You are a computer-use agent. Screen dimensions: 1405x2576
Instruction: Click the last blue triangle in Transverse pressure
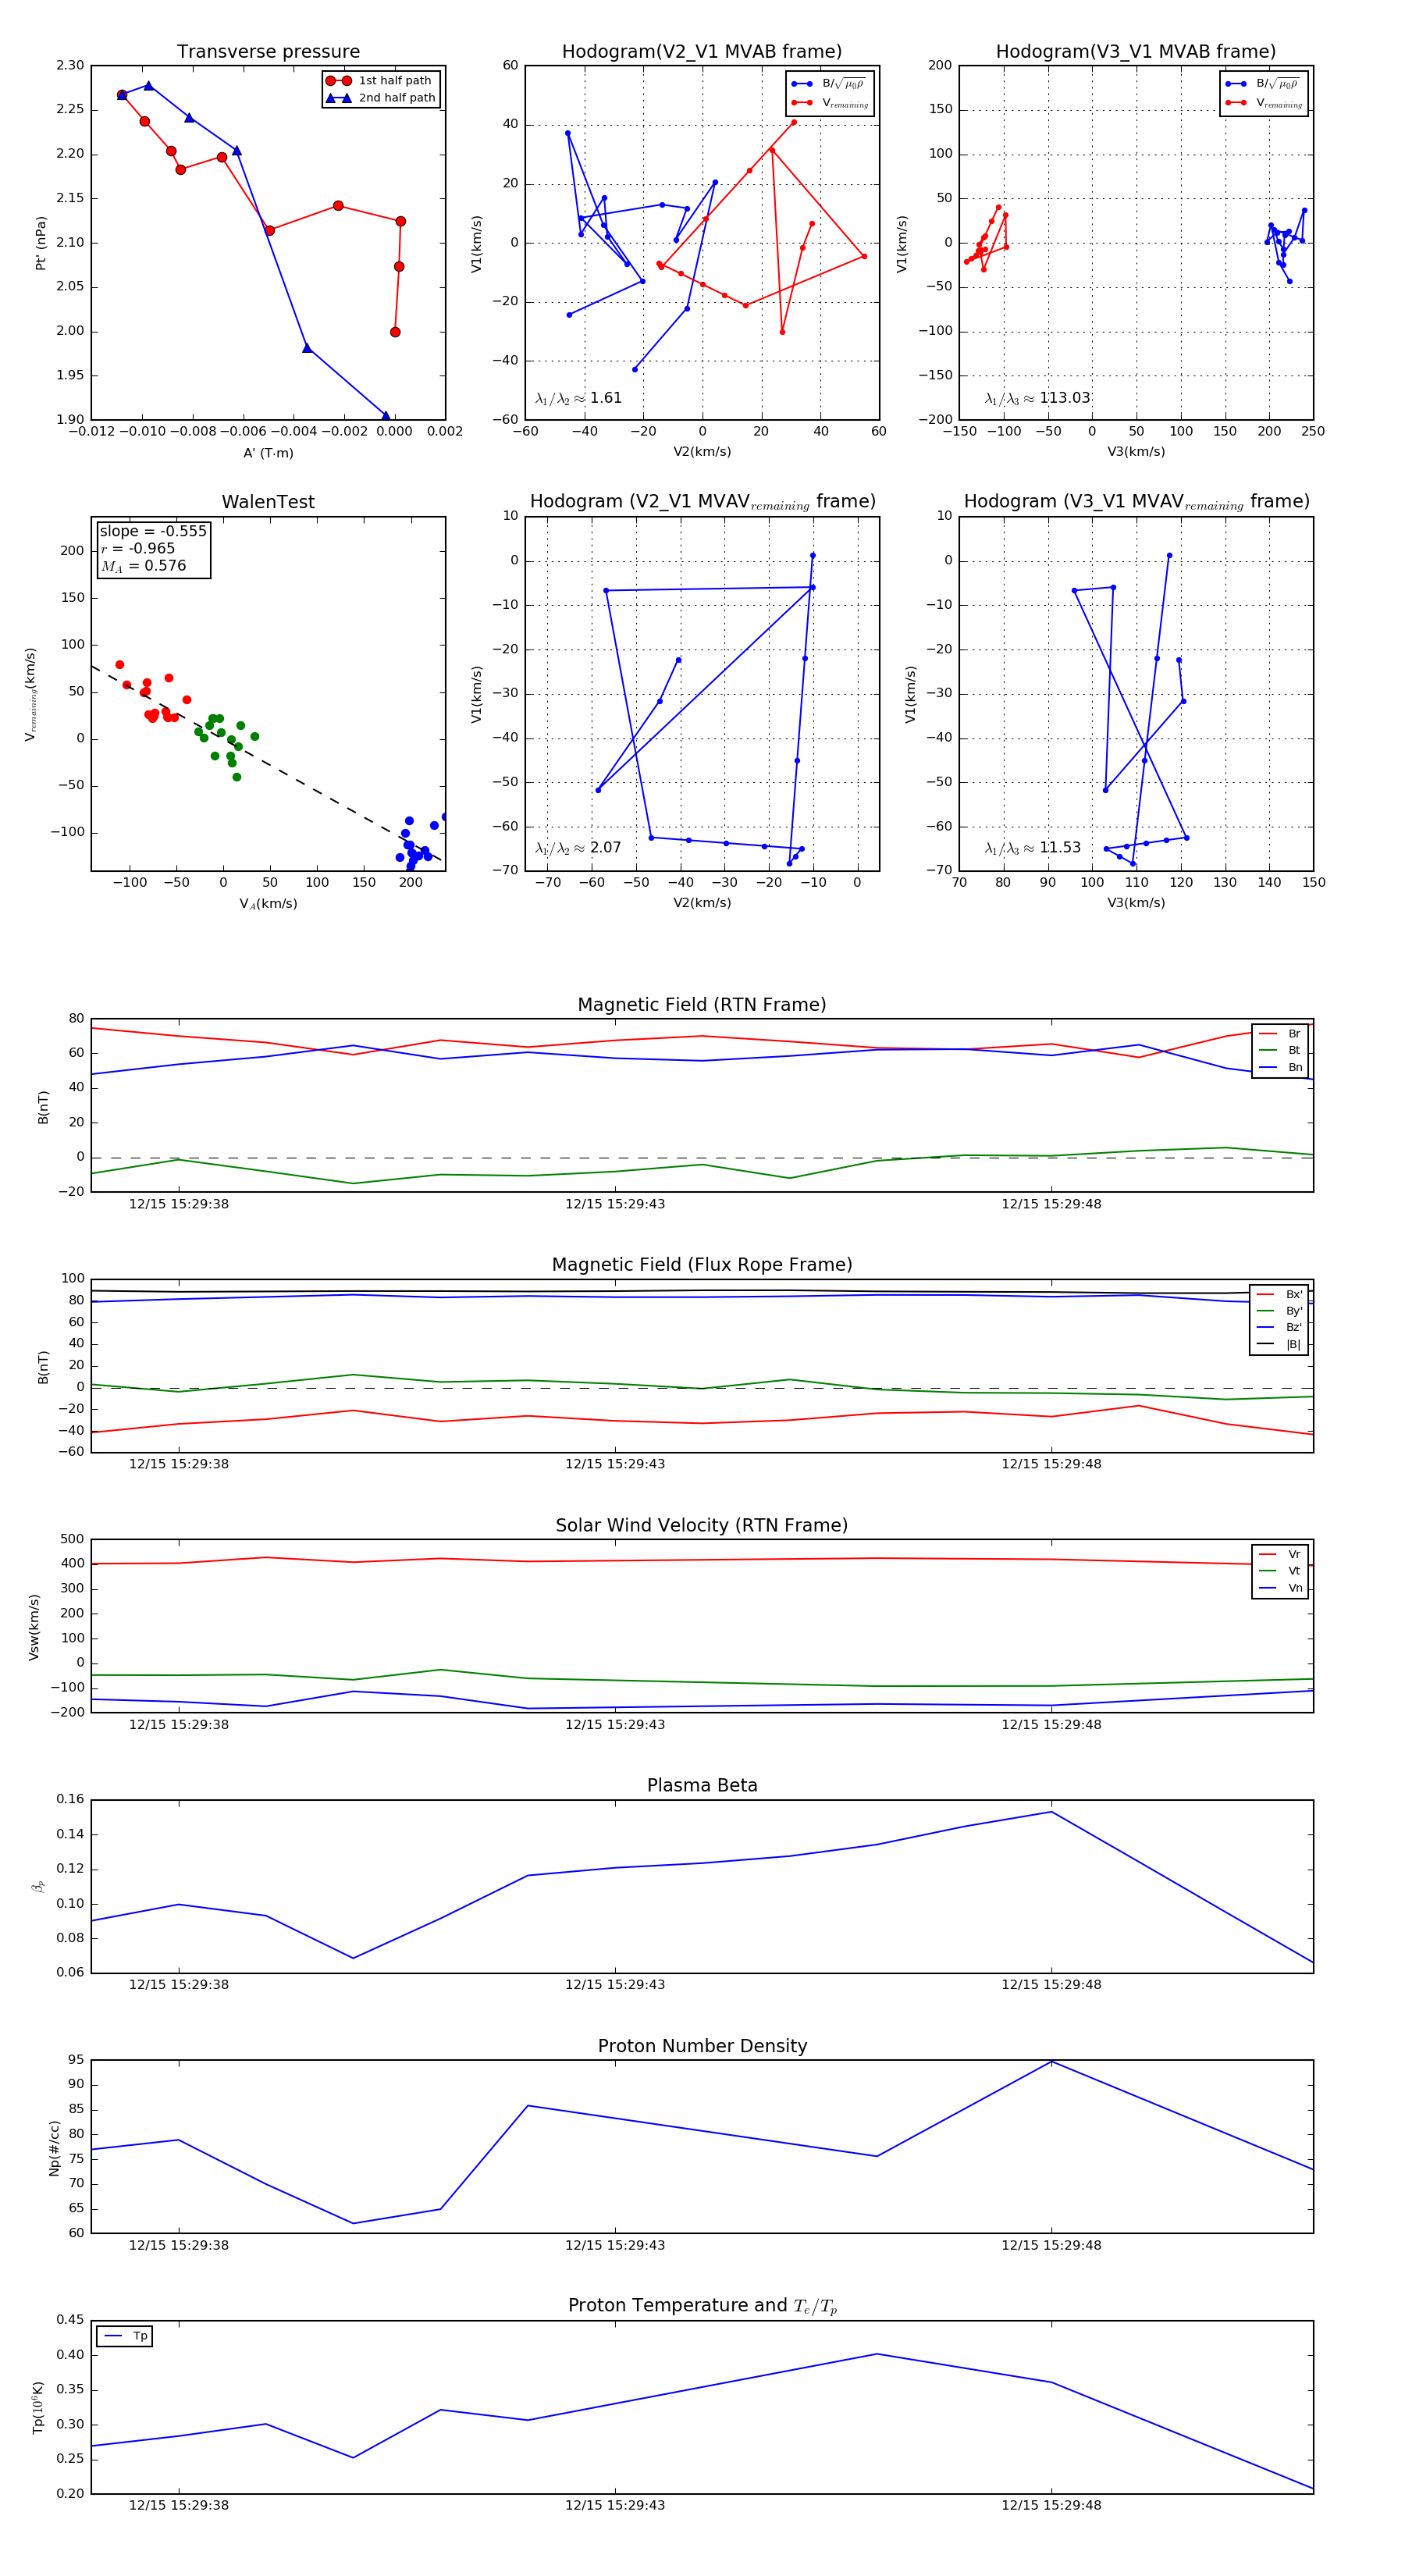[x=386, y=415]
